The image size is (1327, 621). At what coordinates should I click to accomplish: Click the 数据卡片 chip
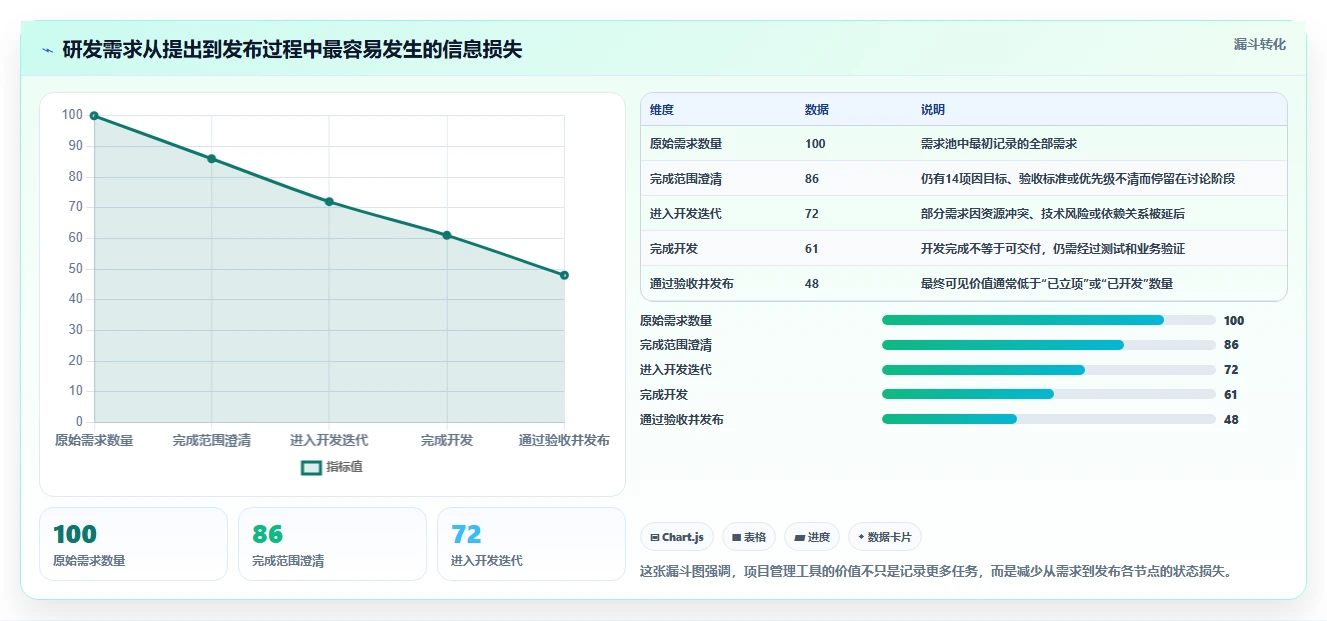(885, 537)
